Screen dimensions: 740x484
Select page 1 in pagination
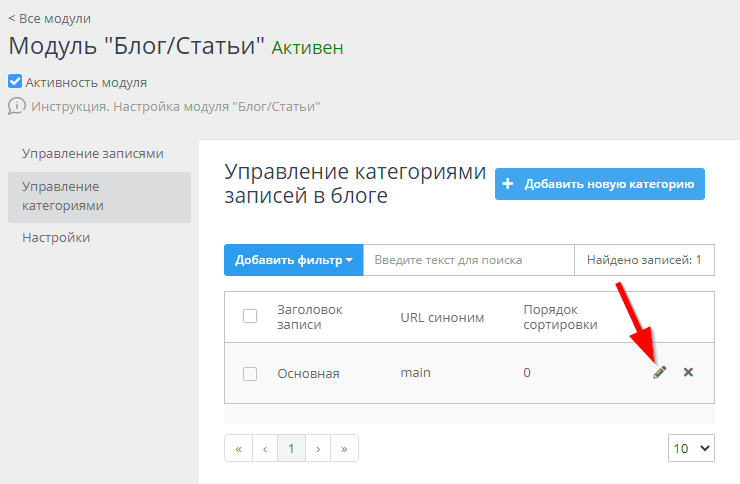(290, 449)
